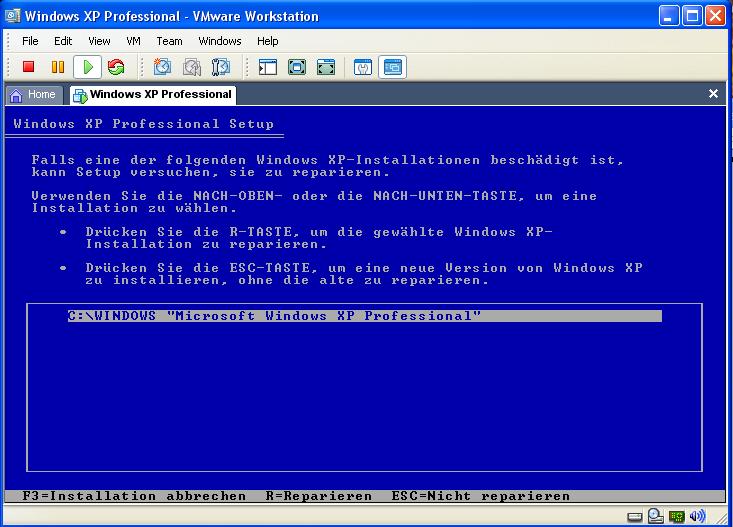Open the Team menu
Viewport: 733px width, 527px height.
169,41
